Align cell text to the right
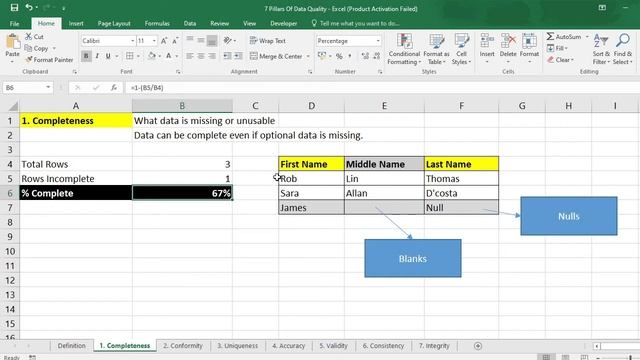The image size is (640, 360). pyautogui.click(x=212, y=56)
